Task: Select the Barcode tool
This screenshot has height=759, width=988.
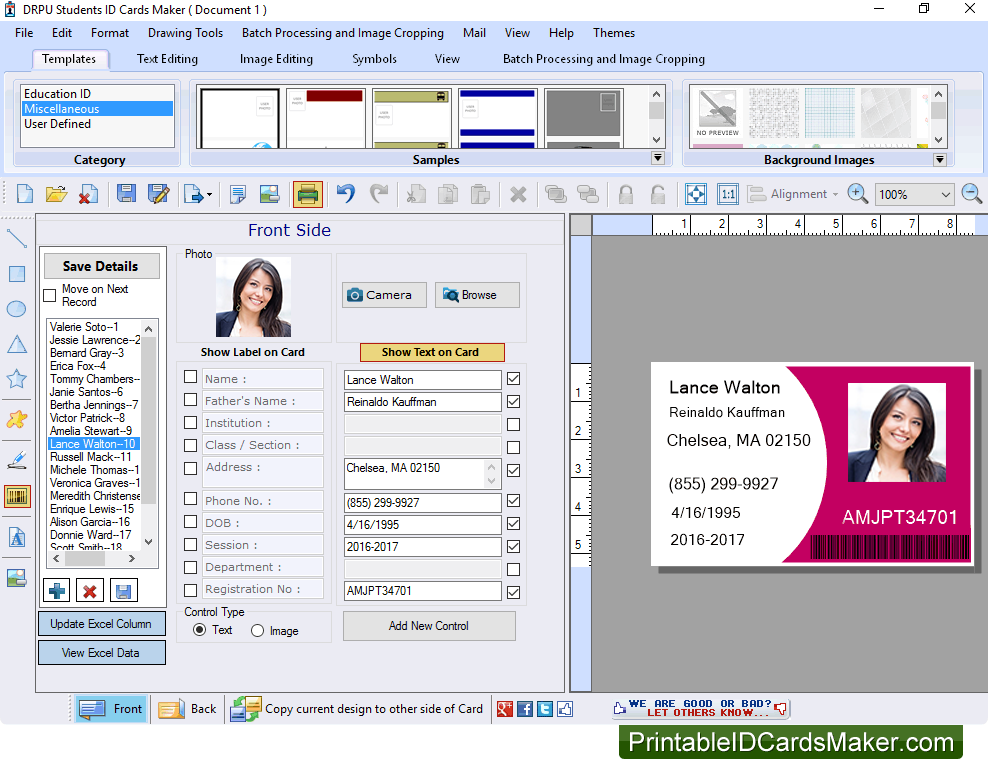Action: click(x=16, y=496)
